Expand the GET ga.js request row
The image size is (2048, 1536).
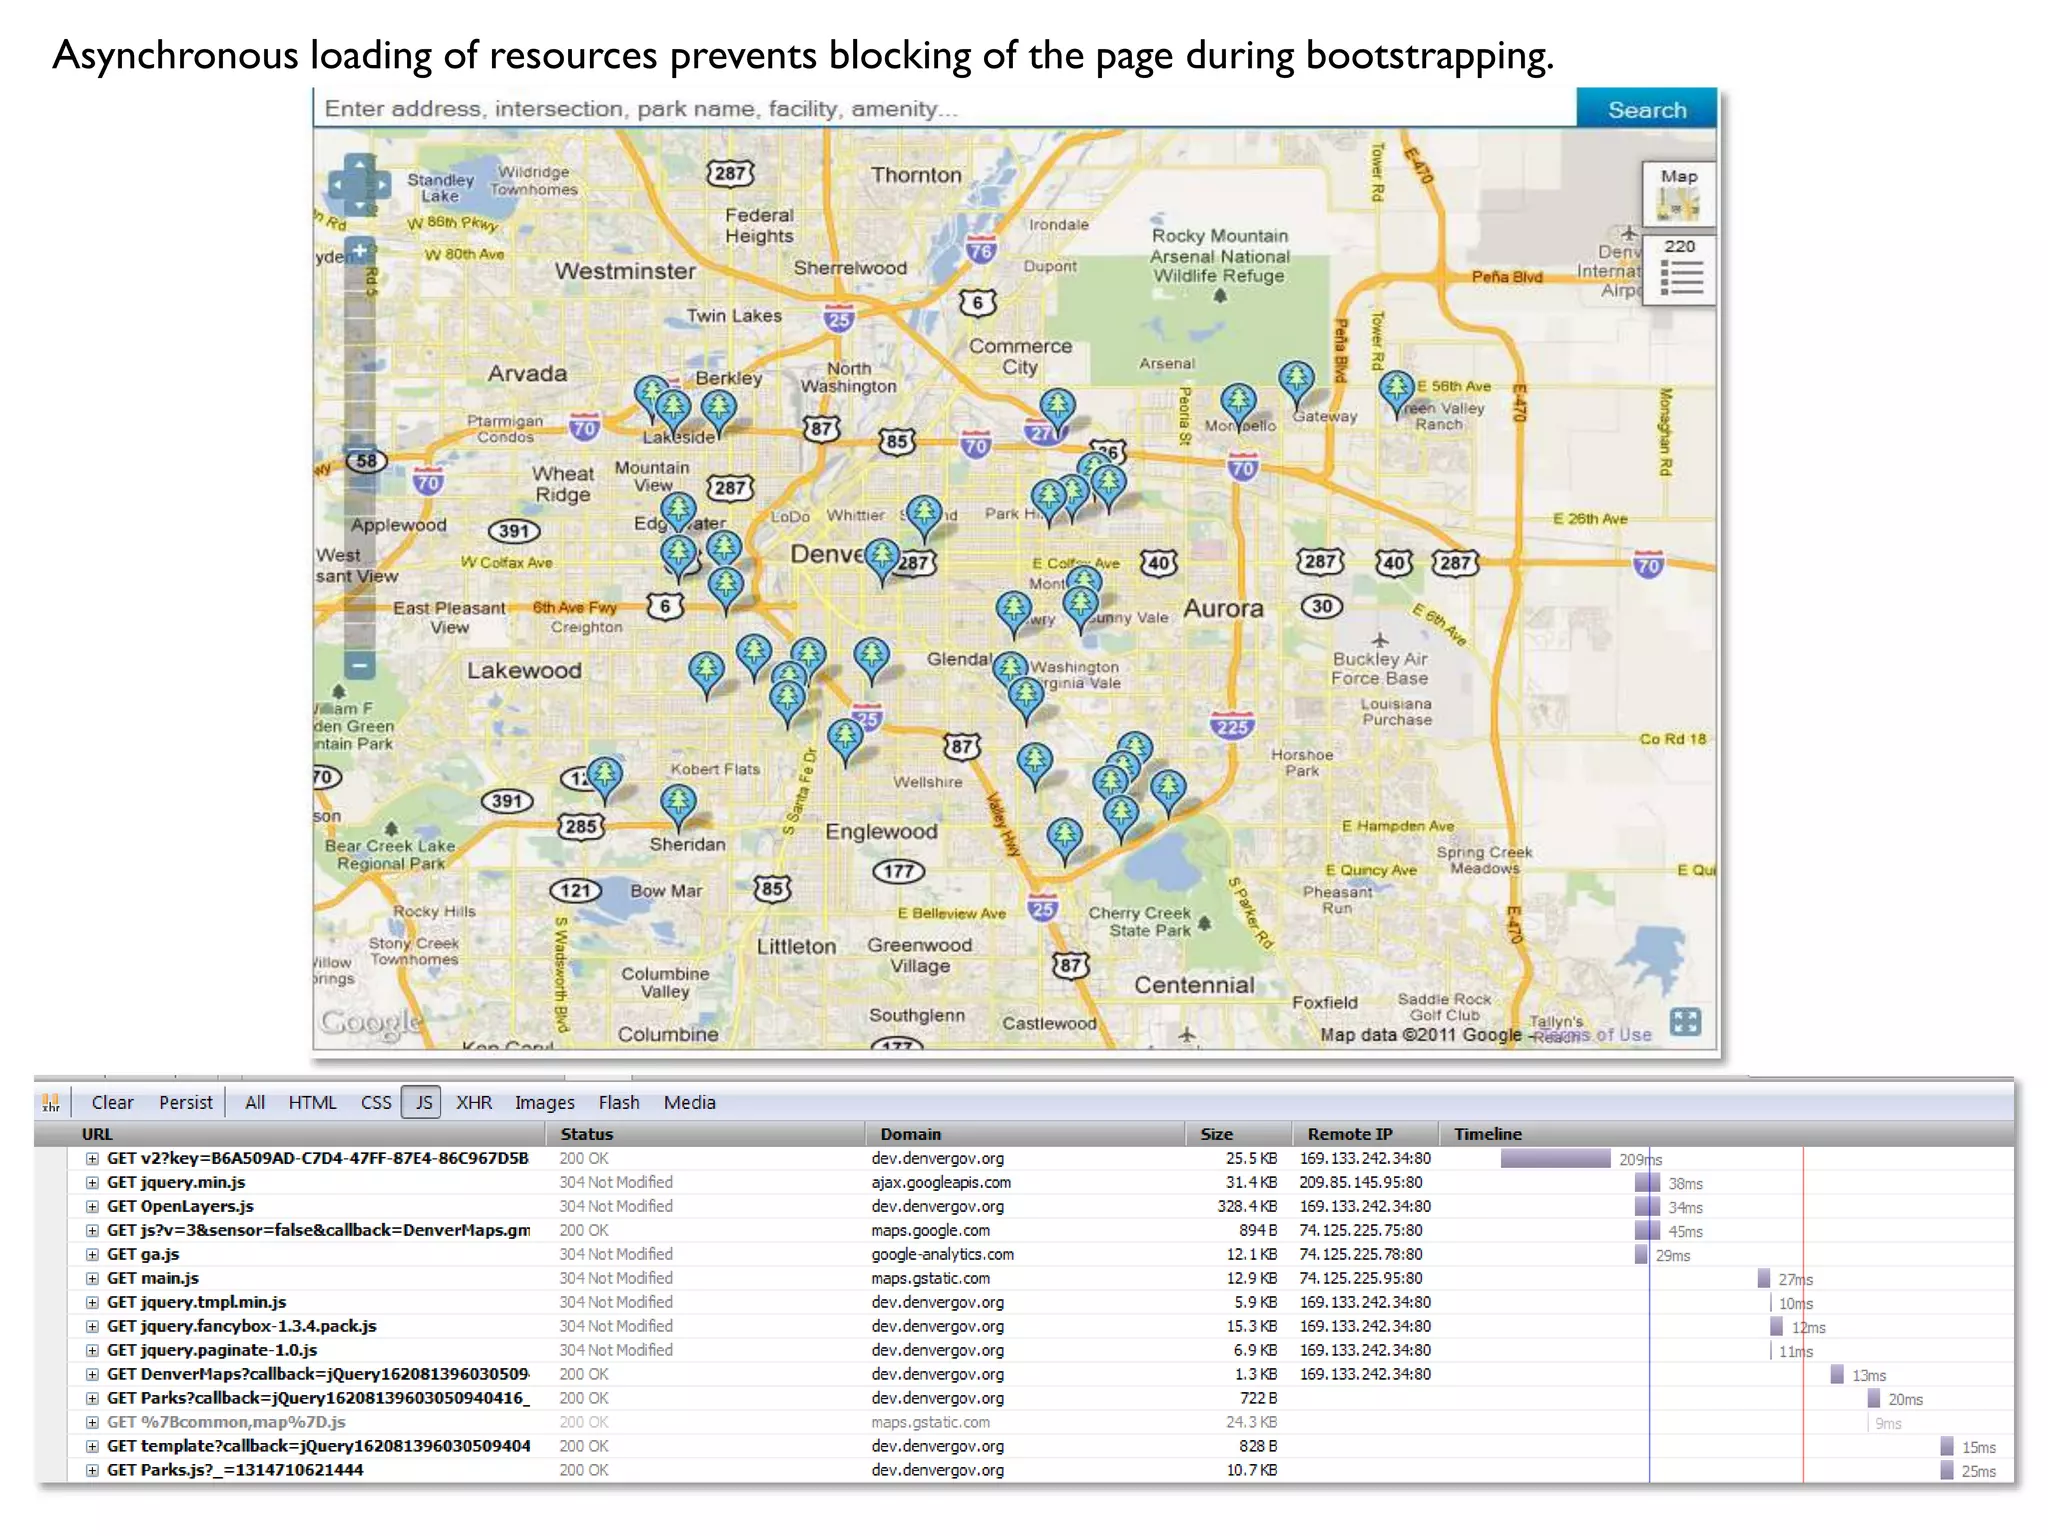pos(92,1254)
